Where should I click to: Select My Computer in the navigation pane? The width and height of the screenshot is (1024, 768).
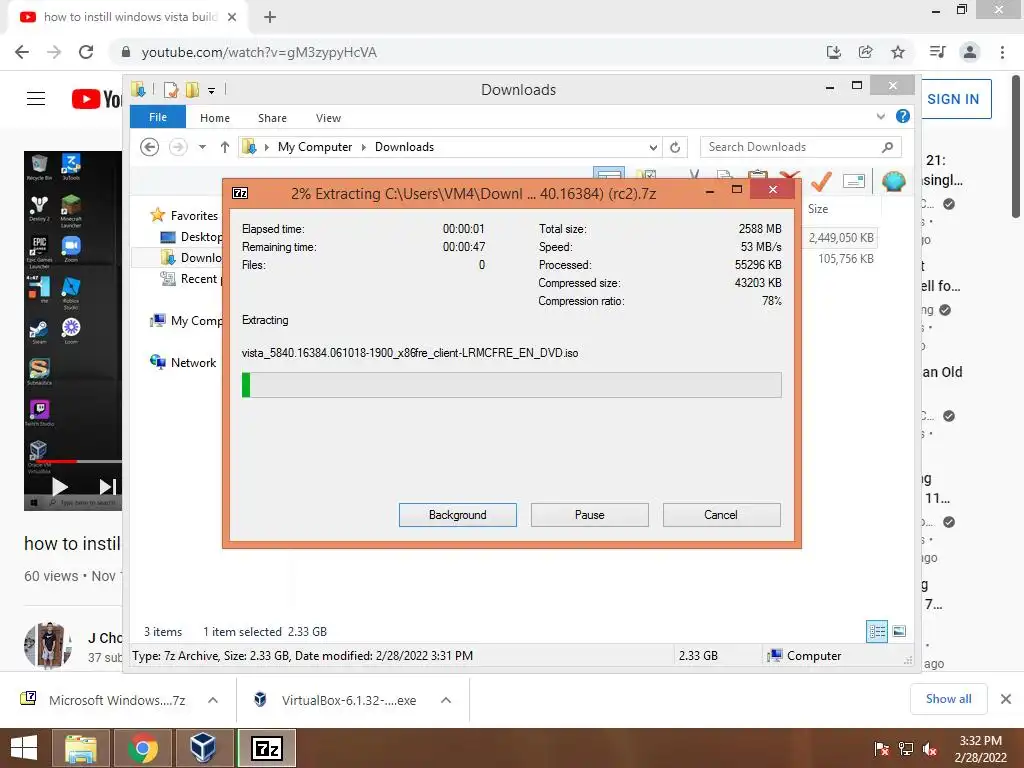pyautogui.click(x=196, y=321)
